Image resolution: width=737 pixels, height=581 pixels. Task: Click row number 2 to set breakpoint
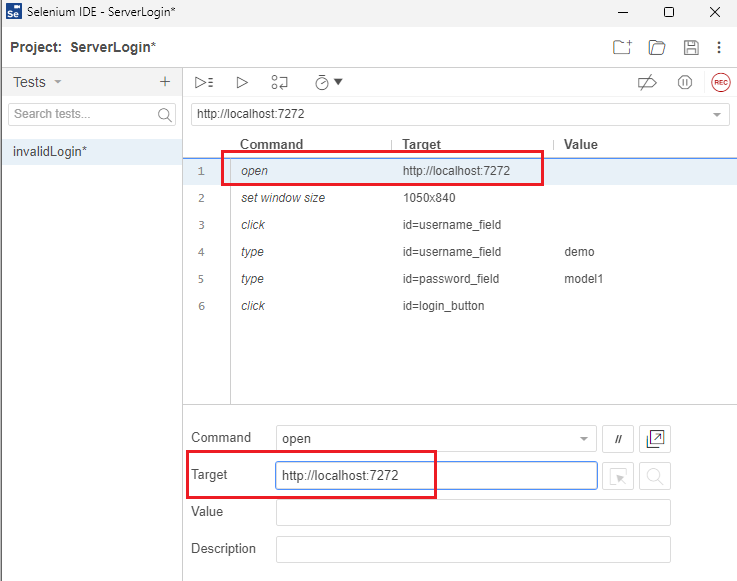pos(201,198)
